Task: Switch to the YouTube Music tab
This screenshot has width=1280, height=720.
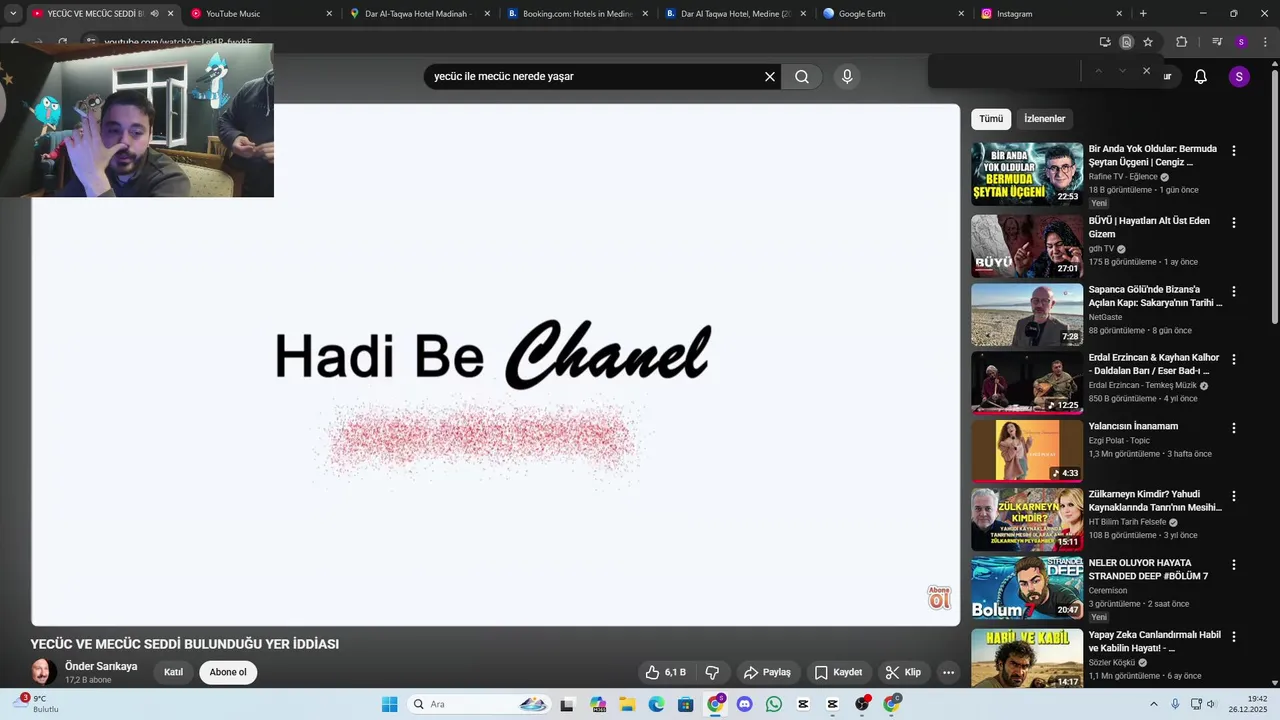Action: (x=262, y=14)
